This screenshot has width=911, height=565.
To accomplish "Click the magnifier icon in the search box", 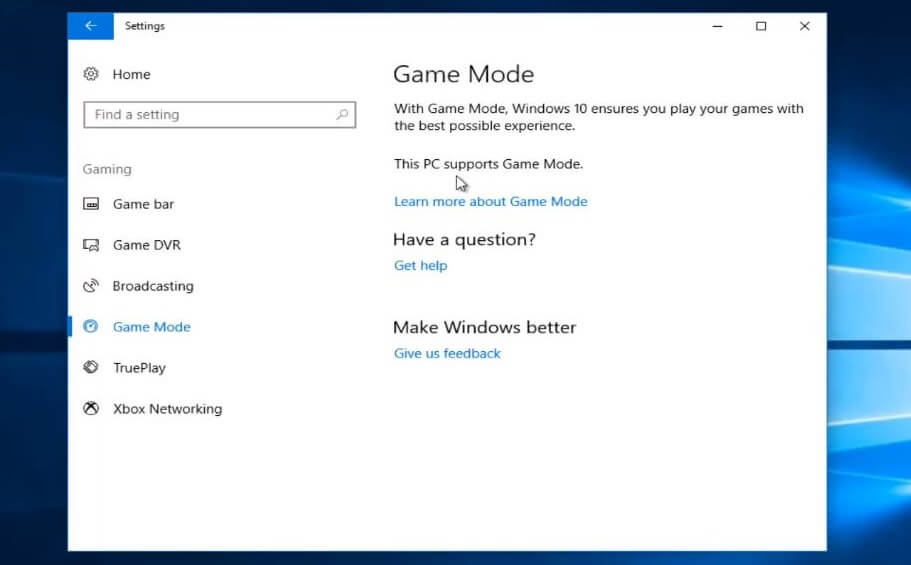I will point(342,115).
